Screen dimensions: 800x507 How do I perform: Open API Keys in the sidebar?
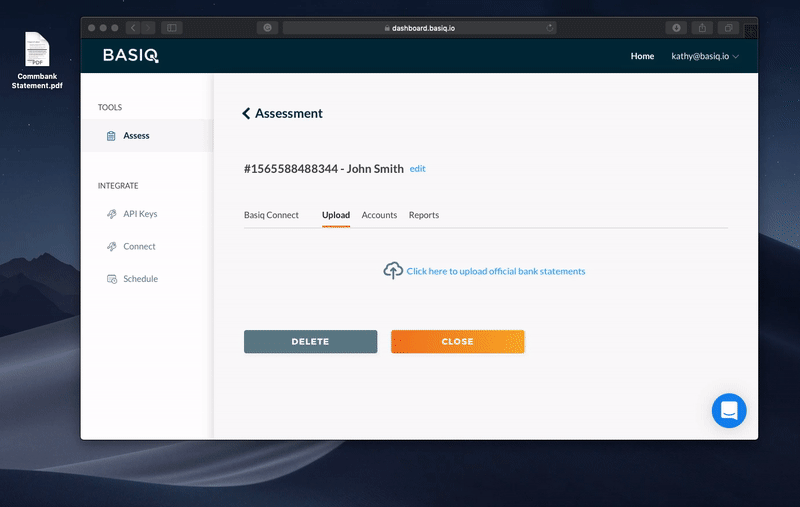tap(140, 214)
